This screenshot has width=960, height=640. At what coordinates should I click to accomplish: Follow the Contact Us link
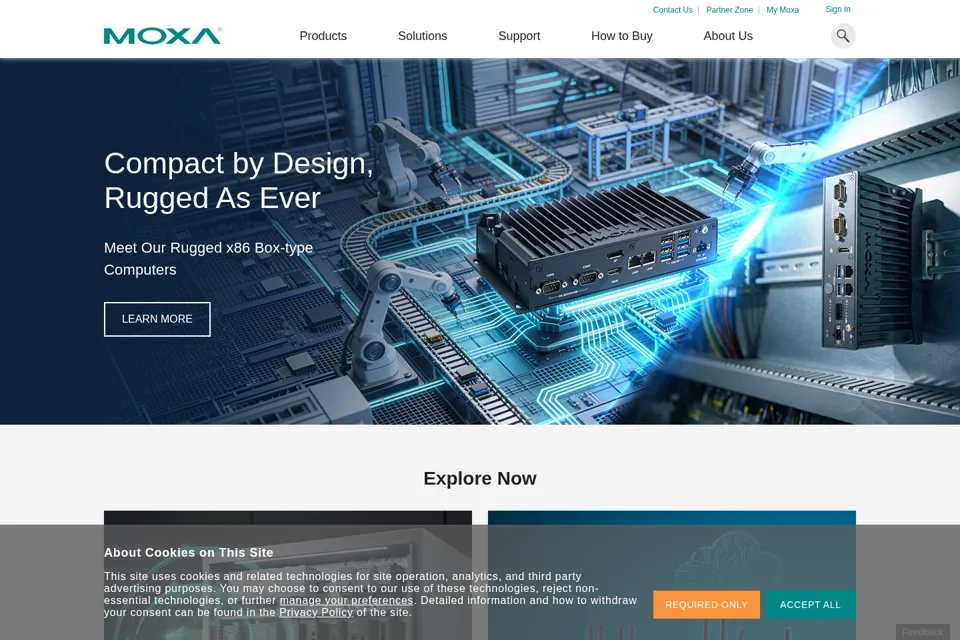pos(672,10)
